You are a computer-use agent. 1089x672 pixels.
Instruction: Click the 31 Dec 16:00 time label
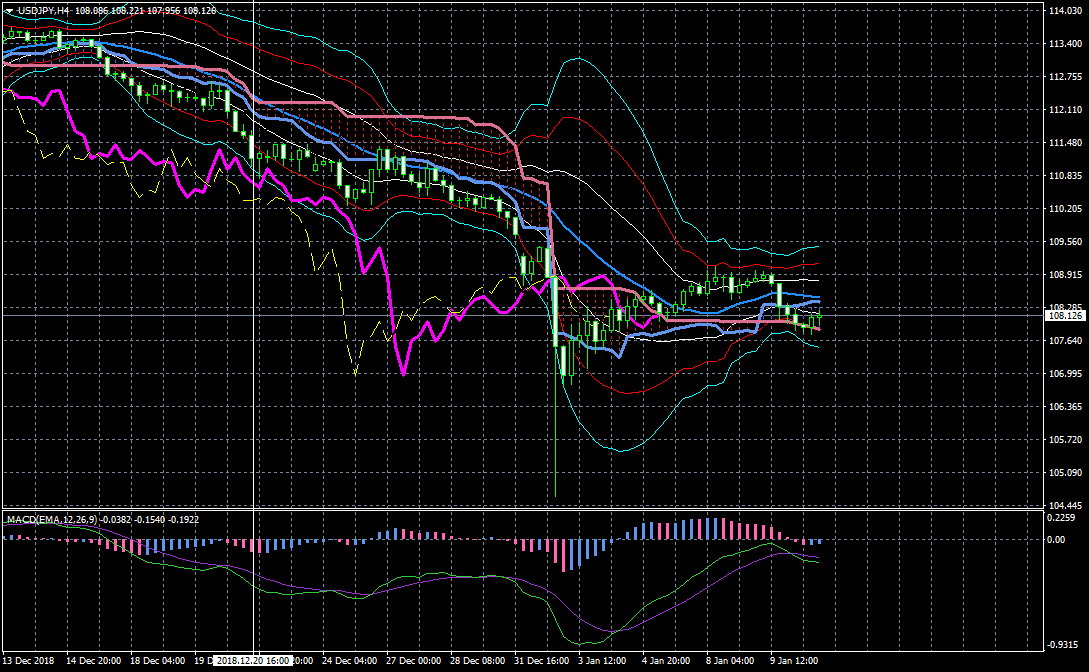click(541, 661)
